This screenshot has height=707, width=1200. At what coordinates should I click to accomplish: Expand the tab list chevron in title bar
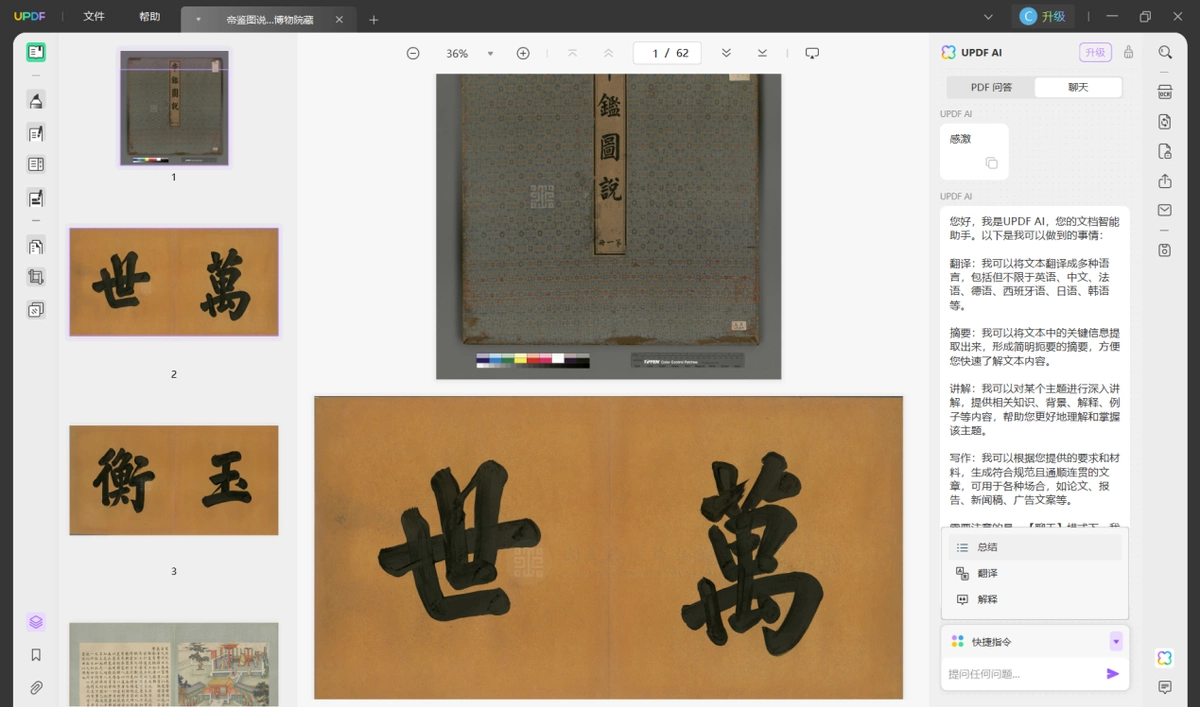[989, 17]
